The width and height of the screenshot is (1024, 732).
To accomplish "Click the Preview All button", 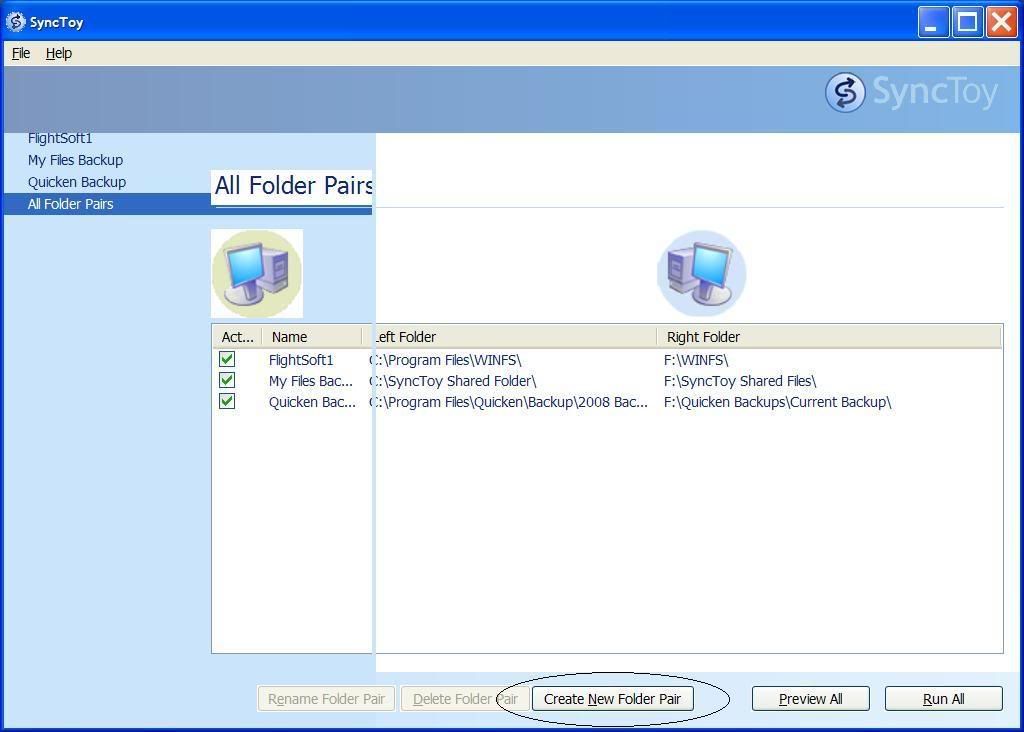I will point(810,699).
